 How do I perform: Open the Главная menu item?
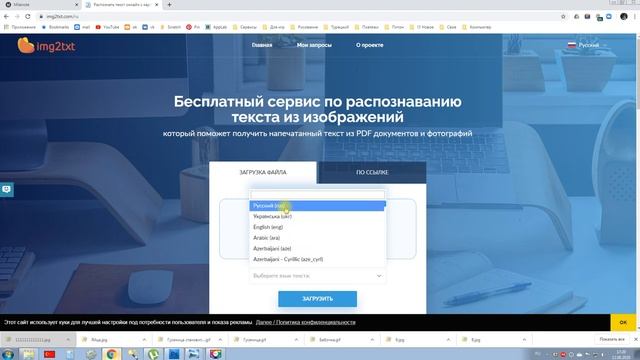(x=262, y=45)
